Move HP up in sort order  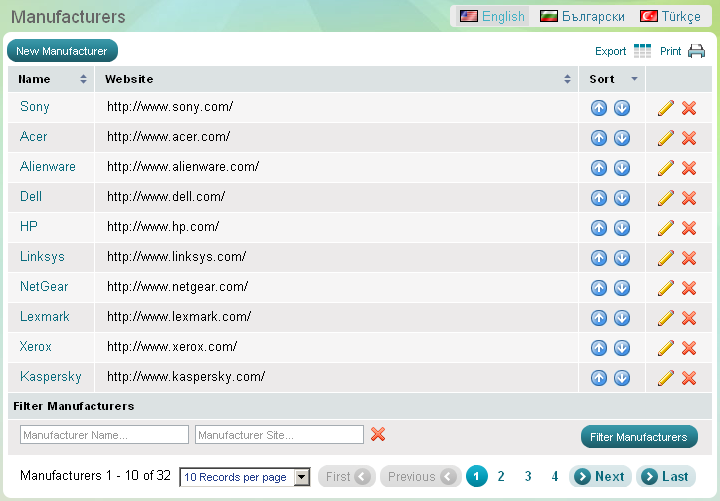point(599,228)
